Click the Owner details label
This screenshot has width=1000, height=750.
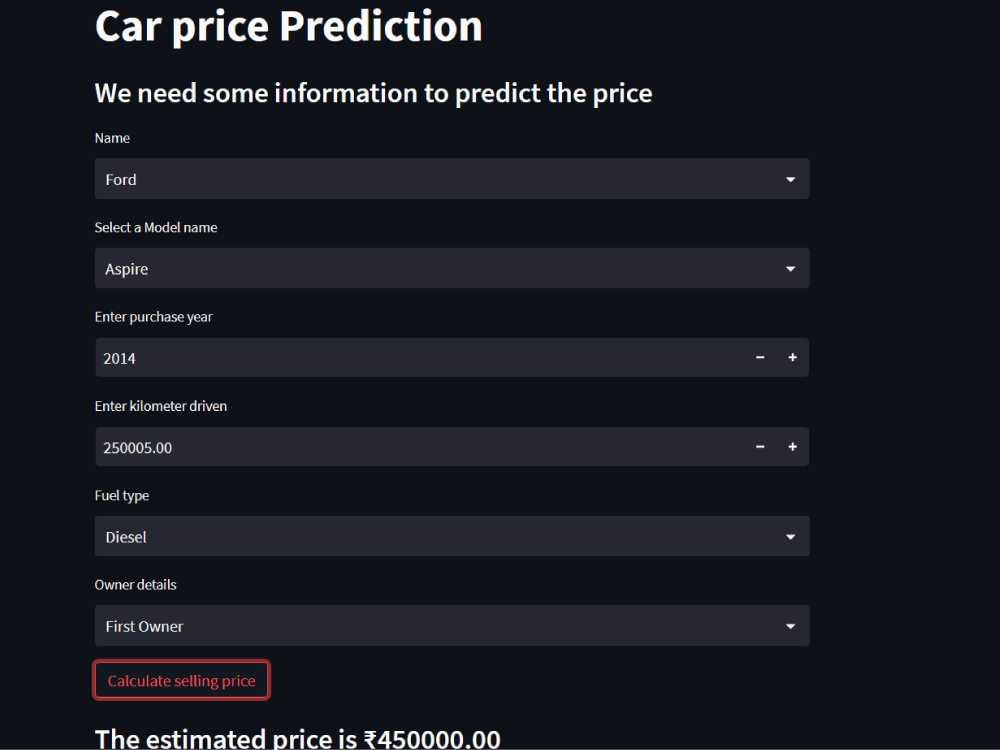(136, 585)
